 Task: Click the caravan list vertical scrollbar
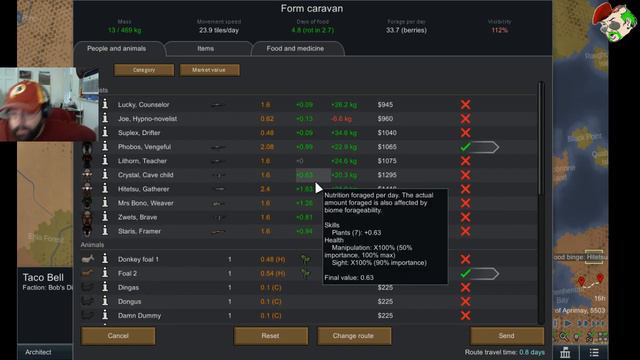(541, 138)
